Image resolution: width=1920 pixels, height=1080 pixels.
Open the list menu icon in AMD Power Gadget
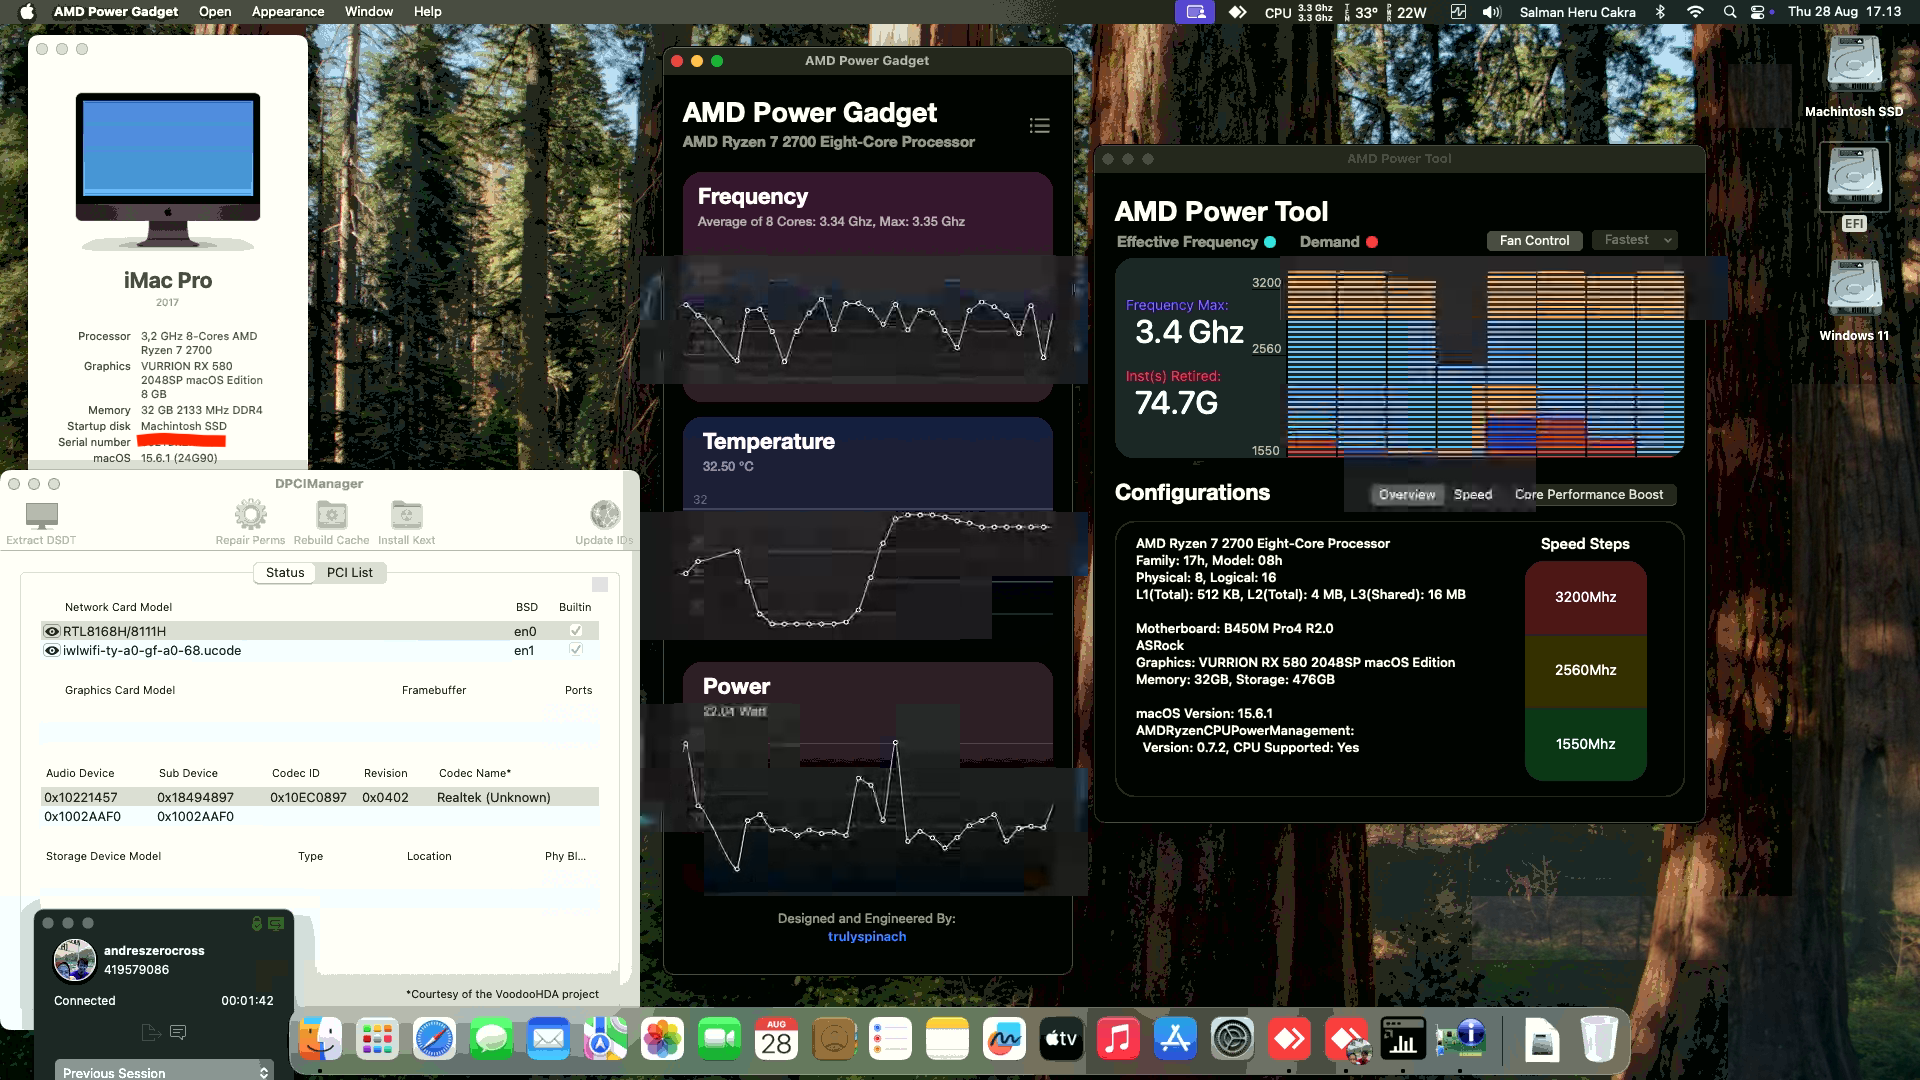pos(1039,126)
